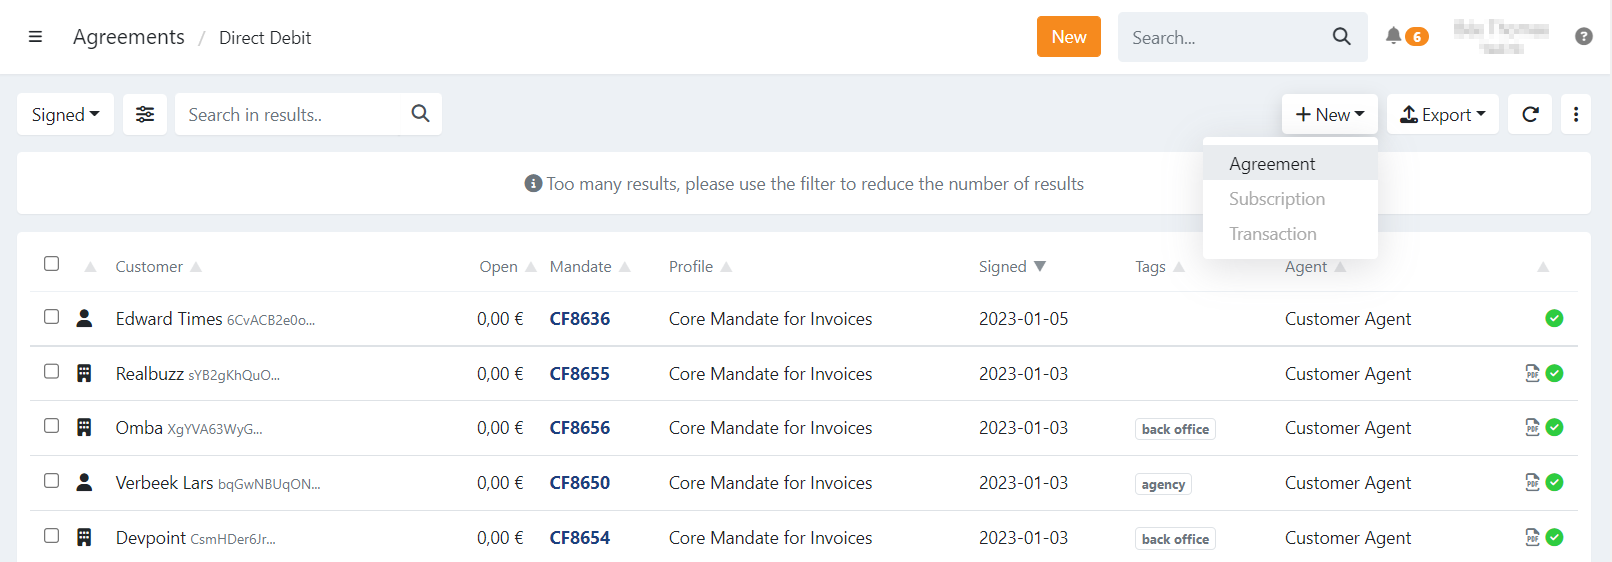Open the help question mark icon

[1583, 37]
